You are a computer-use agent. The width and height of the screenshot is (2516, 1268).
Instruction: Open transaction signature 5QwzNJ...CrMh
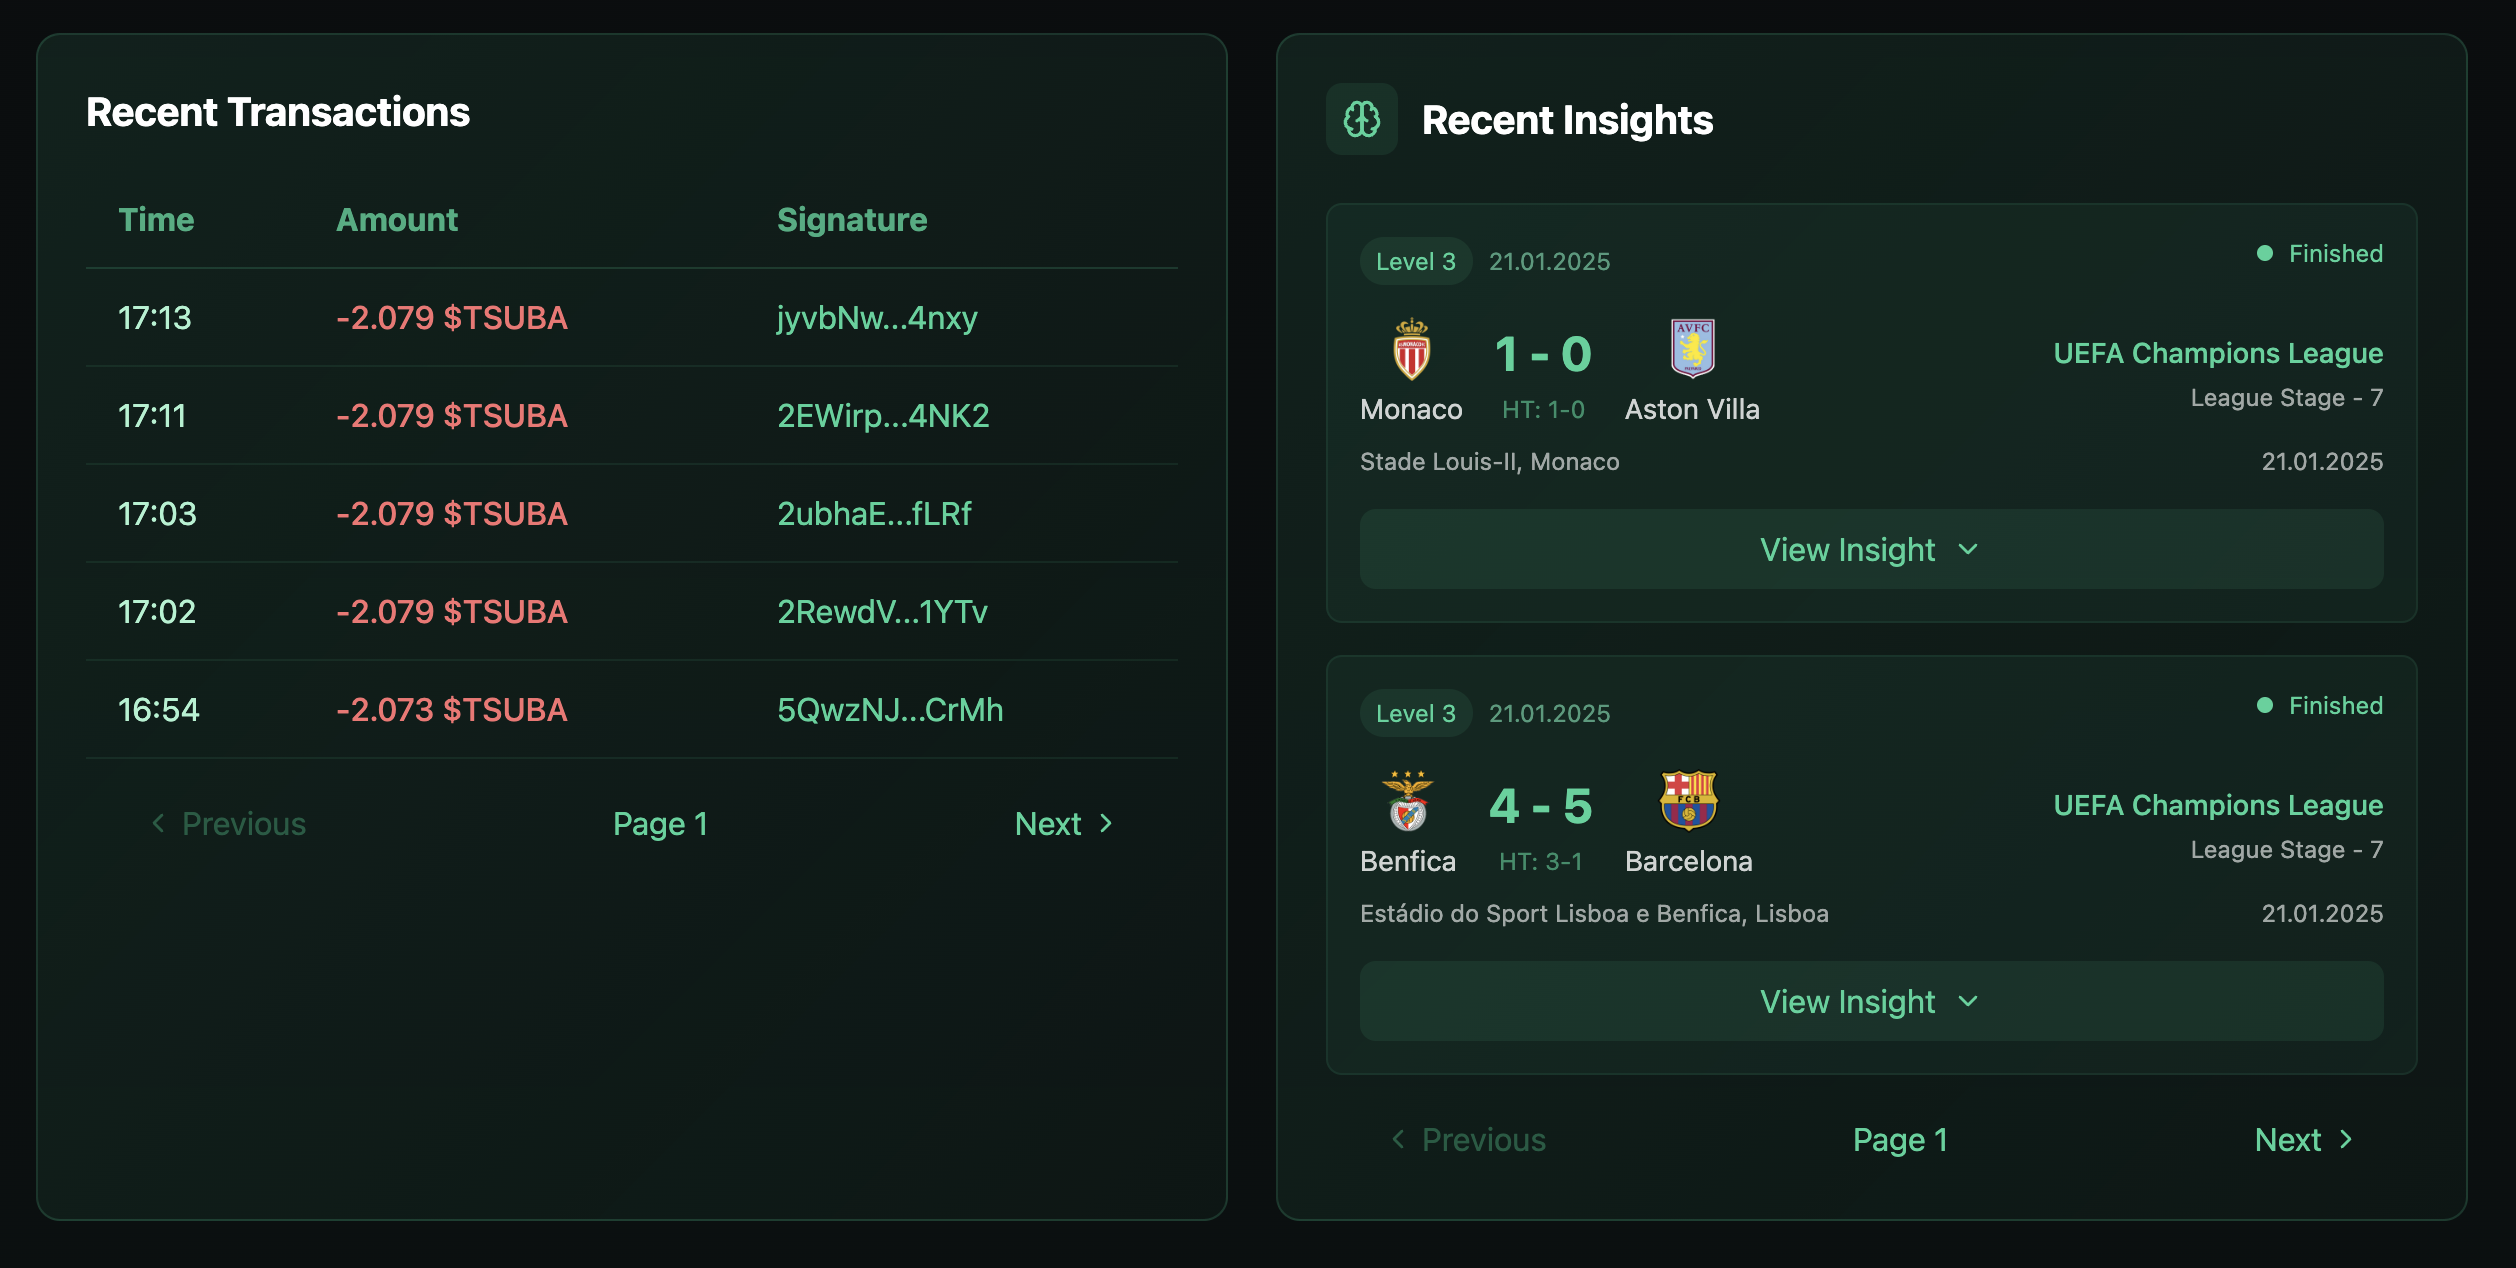(x=890, y=709)
